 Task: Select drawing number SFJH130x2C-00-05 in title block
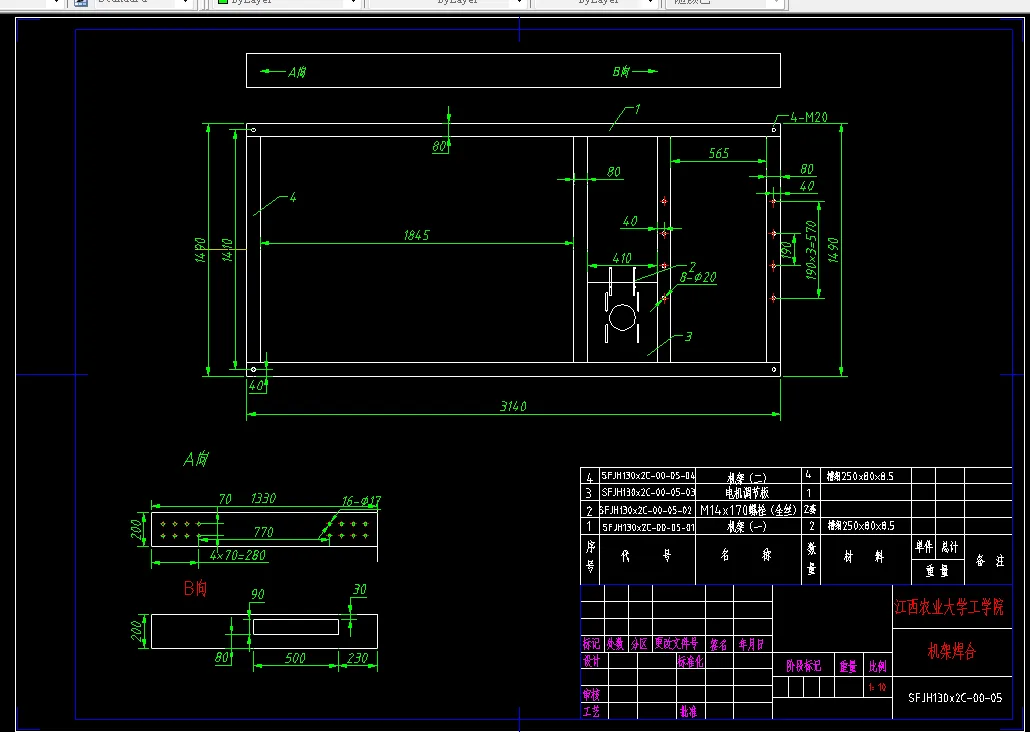point(955,698)
